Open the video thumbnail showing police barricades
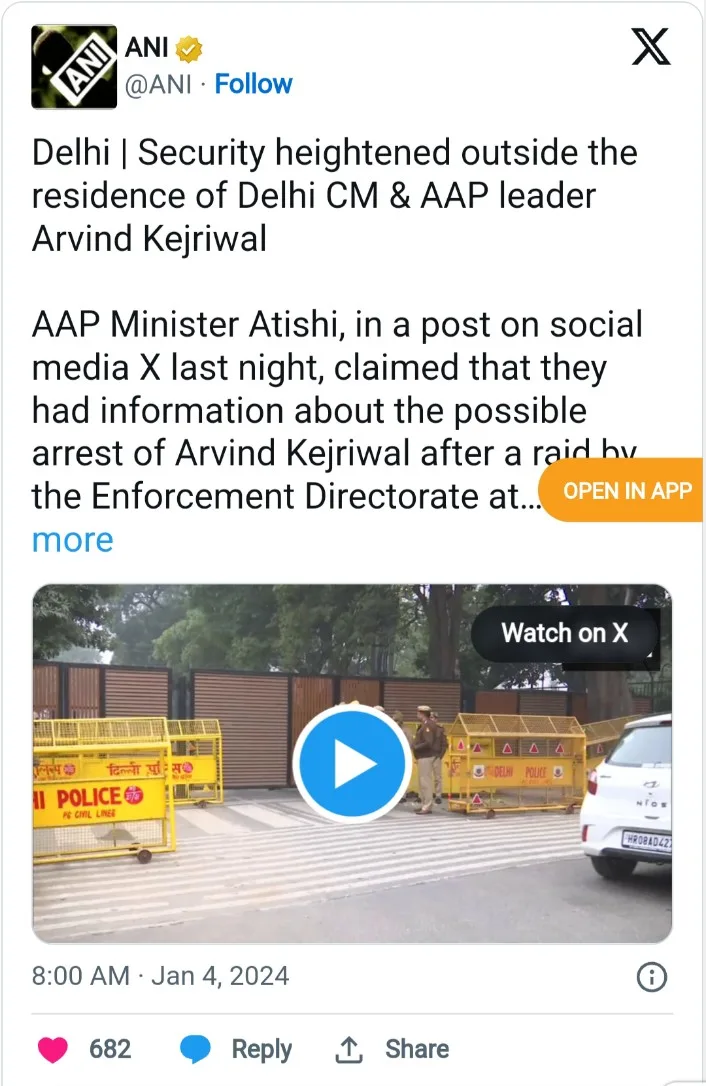 352,763
